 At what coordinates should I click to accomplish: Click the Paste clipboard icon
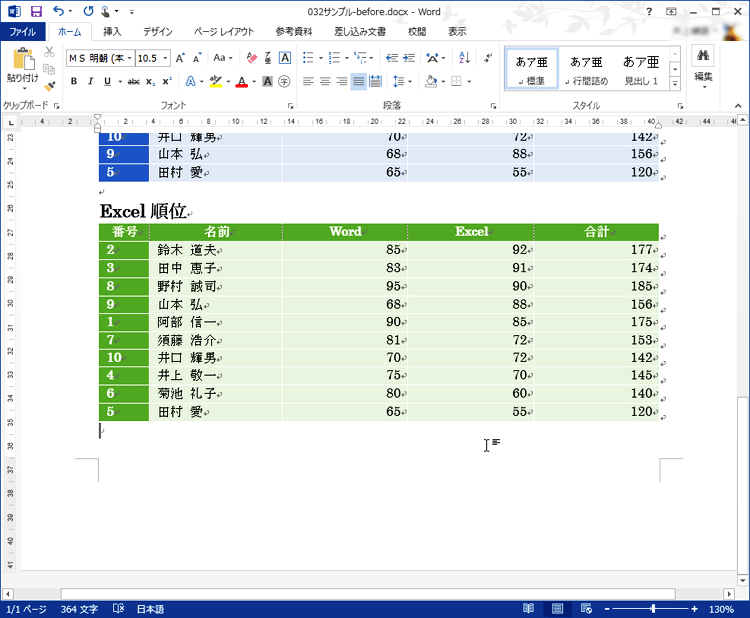pos(23,59)
